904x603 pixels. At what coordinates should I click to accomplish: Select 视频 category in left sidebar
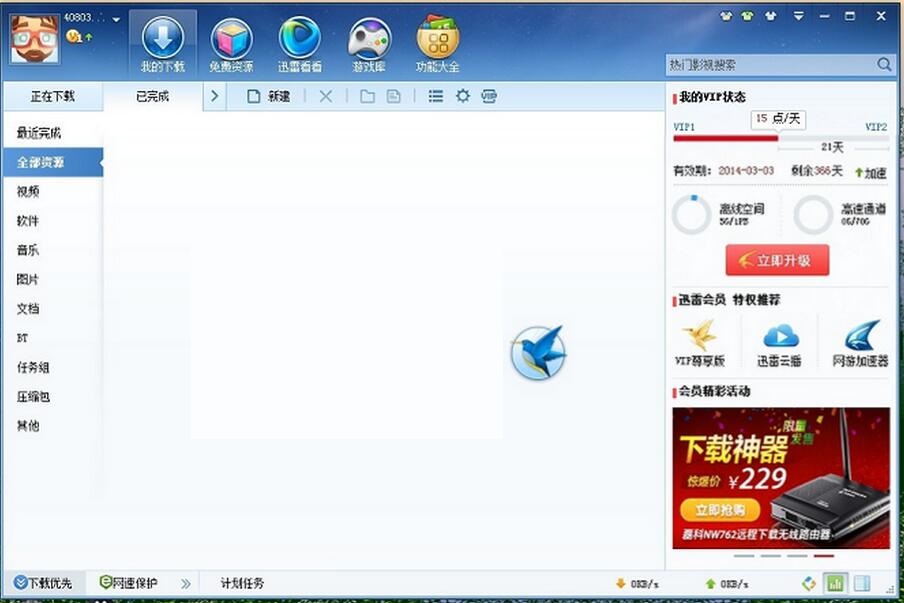(28, 191)
